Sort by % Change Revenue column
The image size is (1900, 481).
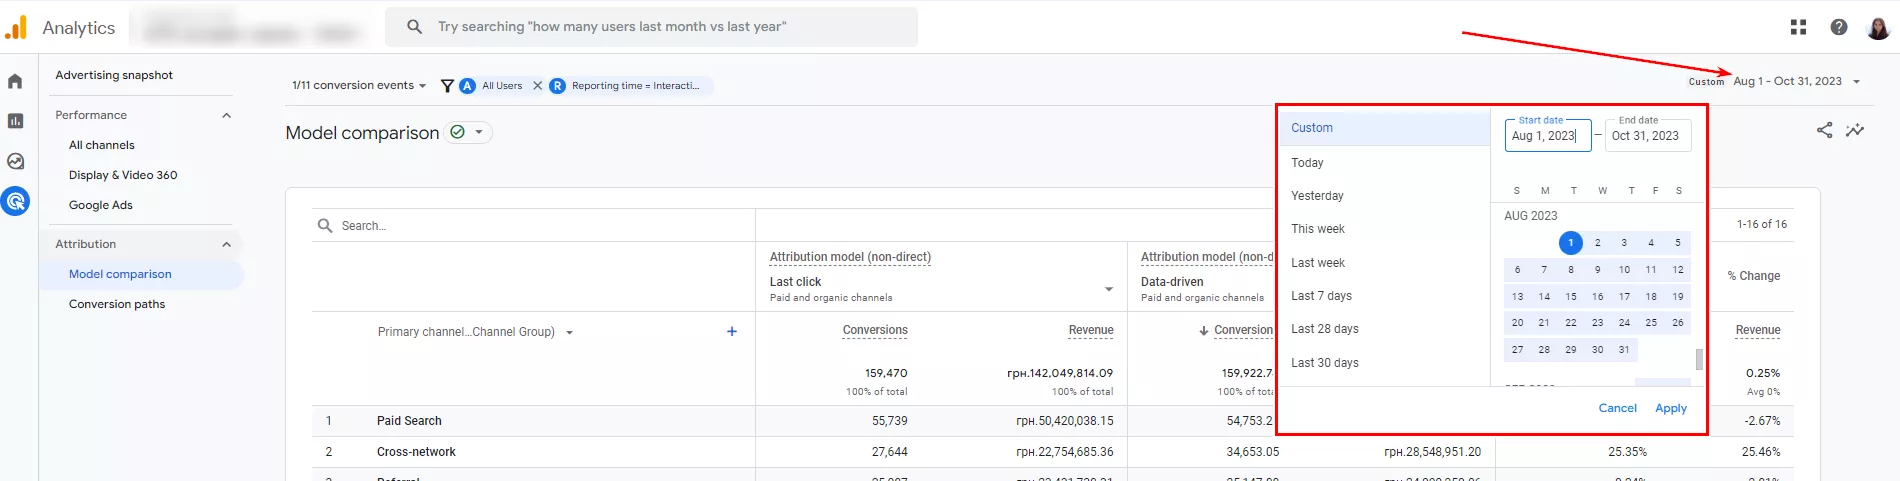tap(1757, 330)
